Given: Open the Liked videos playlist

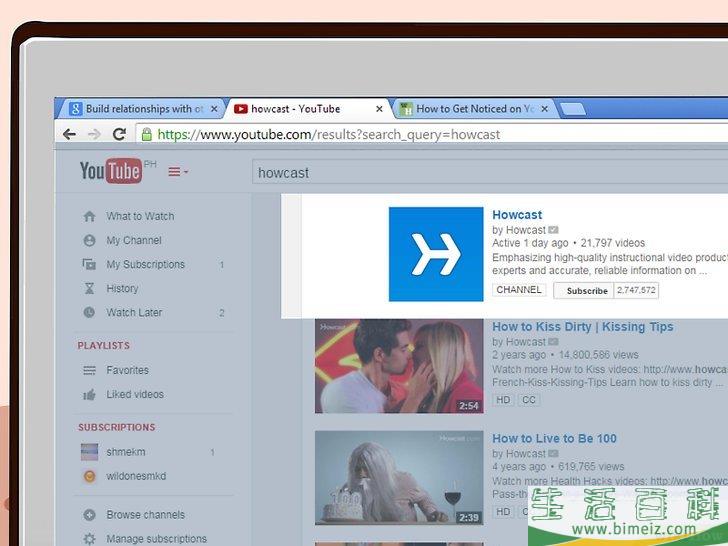Looking at the screenshot, I should pyautogui.click(x=135, y=395).
